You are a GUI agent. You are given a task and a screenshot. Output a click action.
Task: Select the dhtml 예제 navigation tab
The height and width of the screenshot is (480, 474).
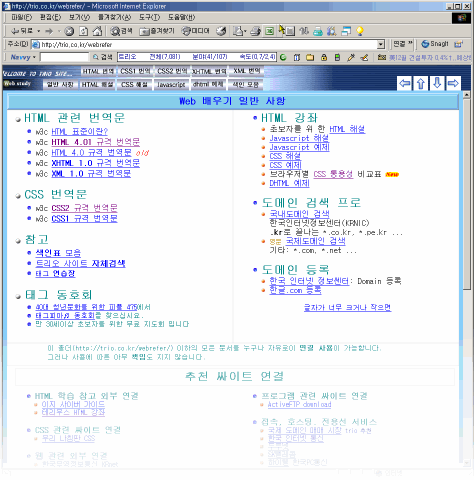[x=208, y=85]
